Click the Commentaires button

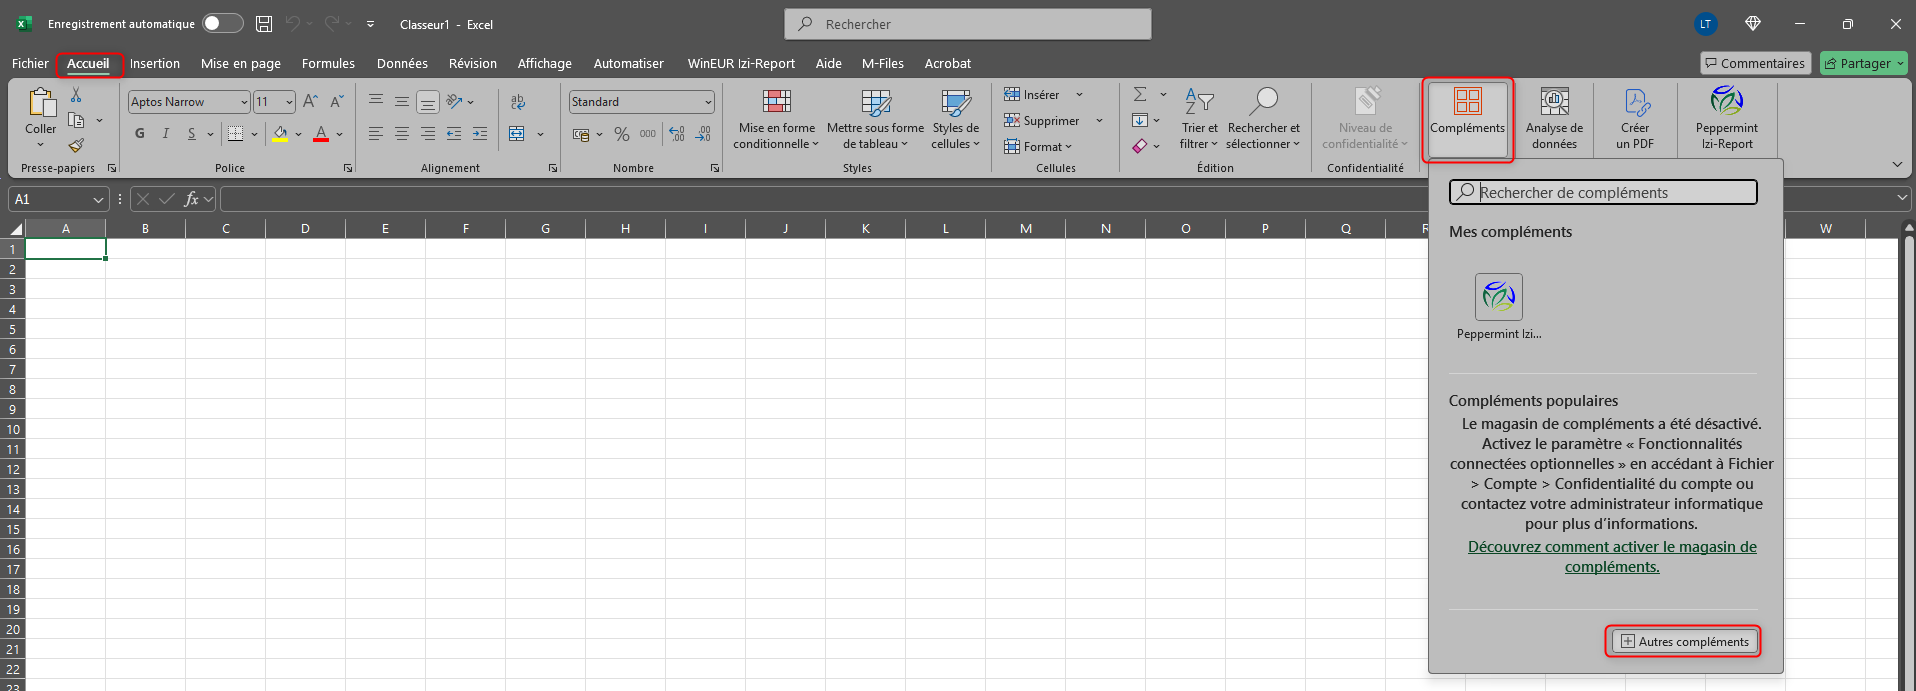click(x=1755, y=63)
